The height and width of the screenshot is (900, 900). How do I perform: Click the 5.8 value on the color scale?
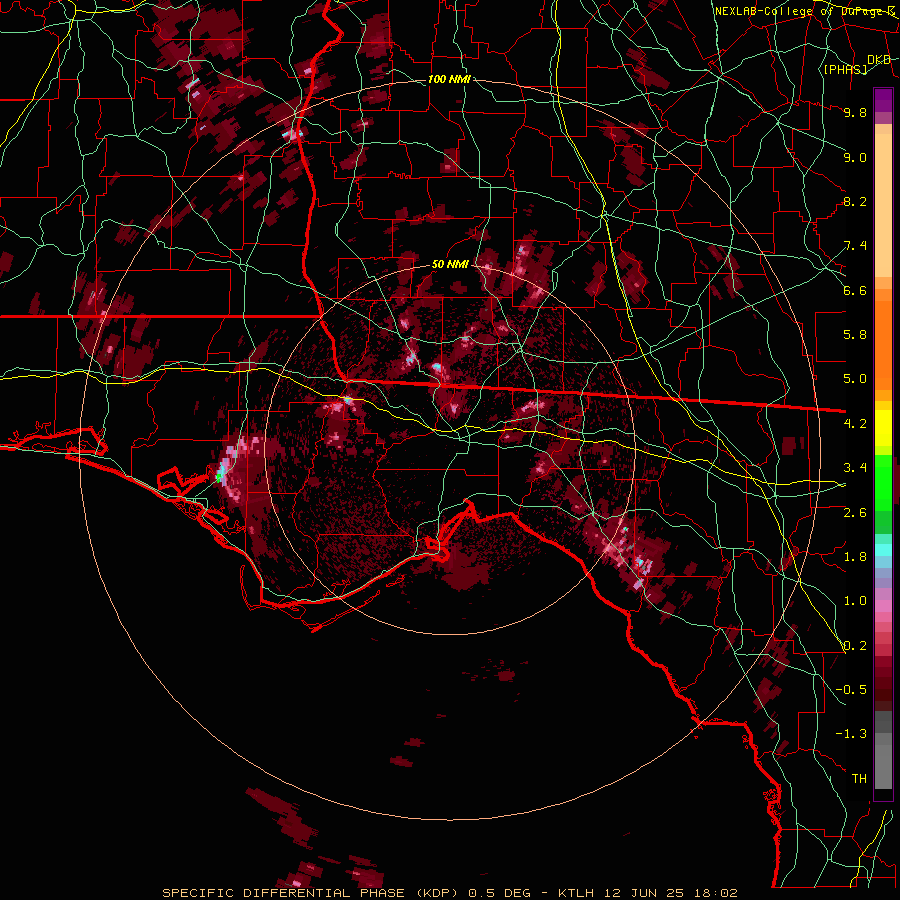(855, 335)
